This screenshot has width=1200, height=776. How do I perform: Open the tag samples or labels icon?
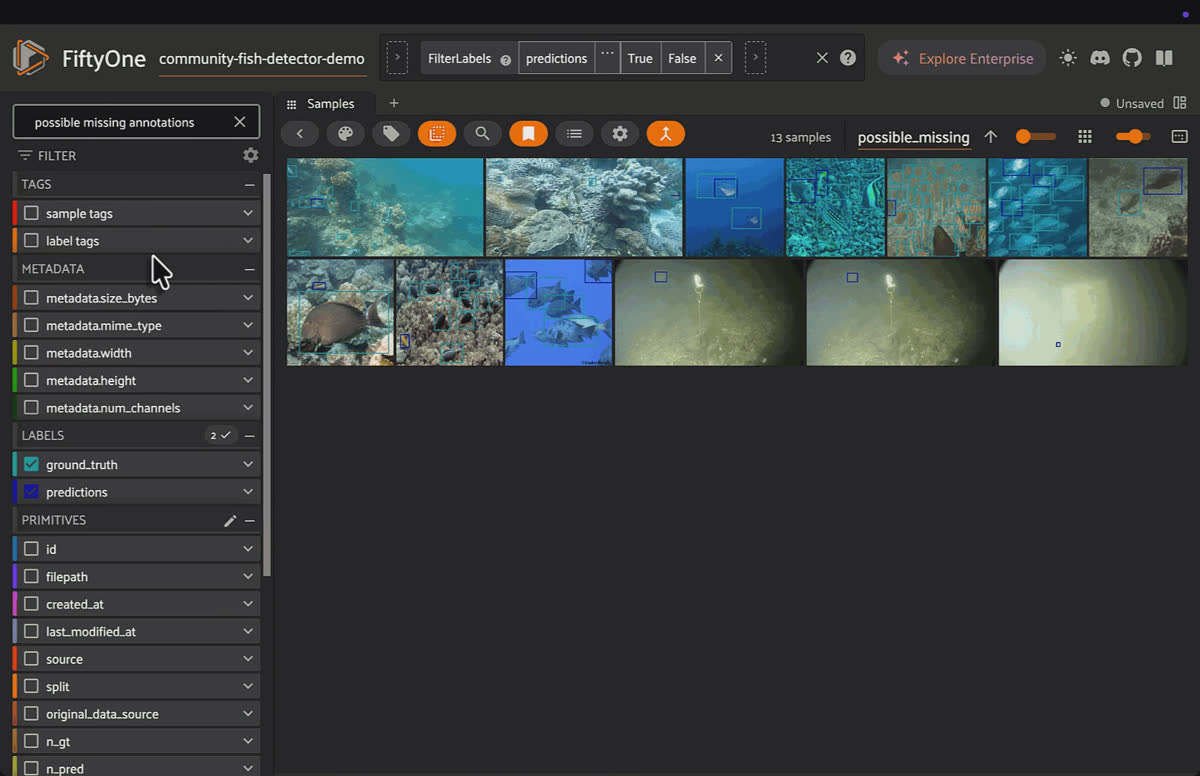(391, 134)
